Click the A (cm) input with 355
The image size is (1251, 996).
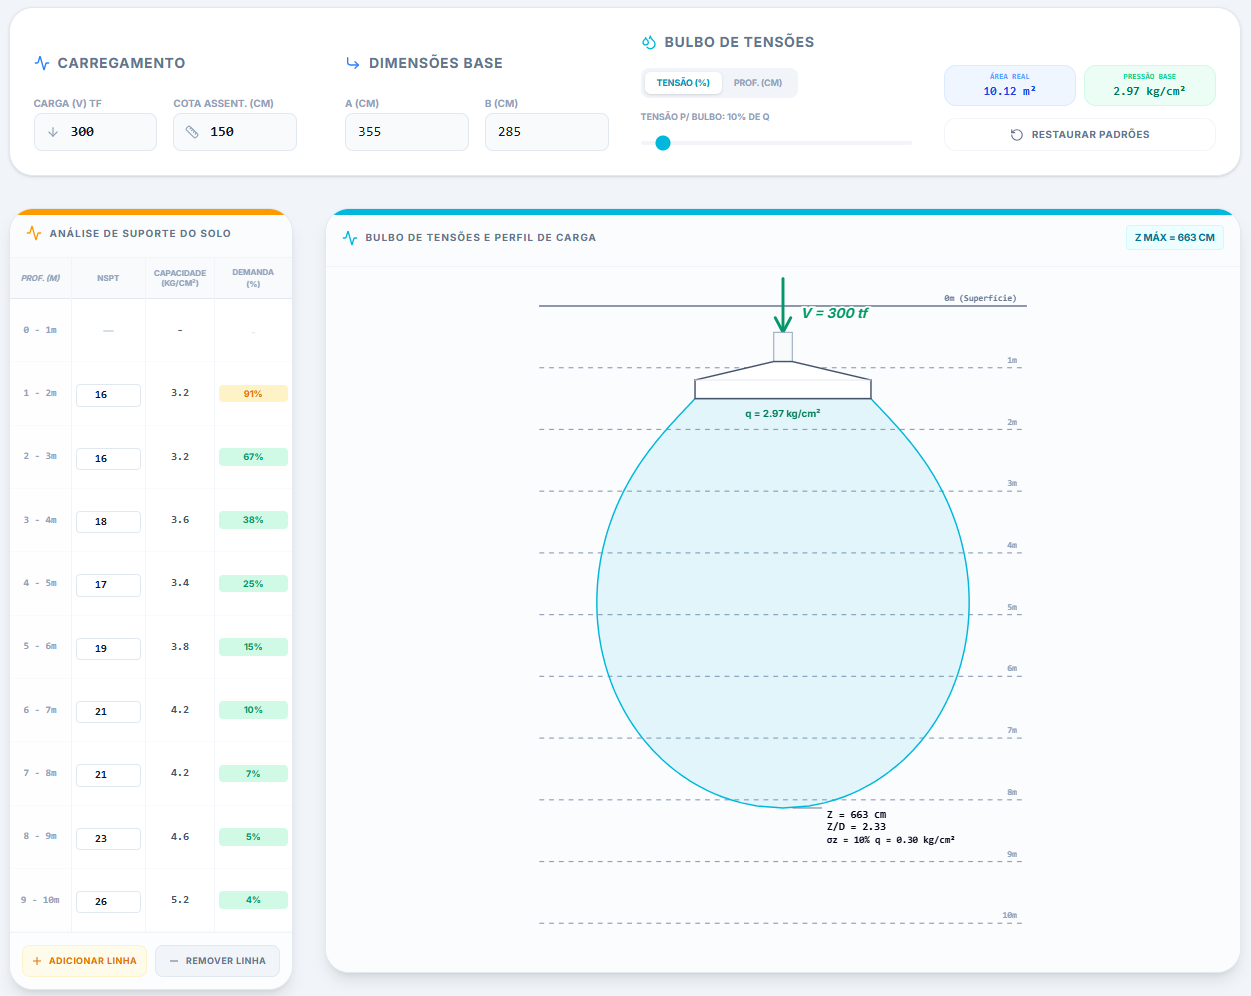coord(406,132)
